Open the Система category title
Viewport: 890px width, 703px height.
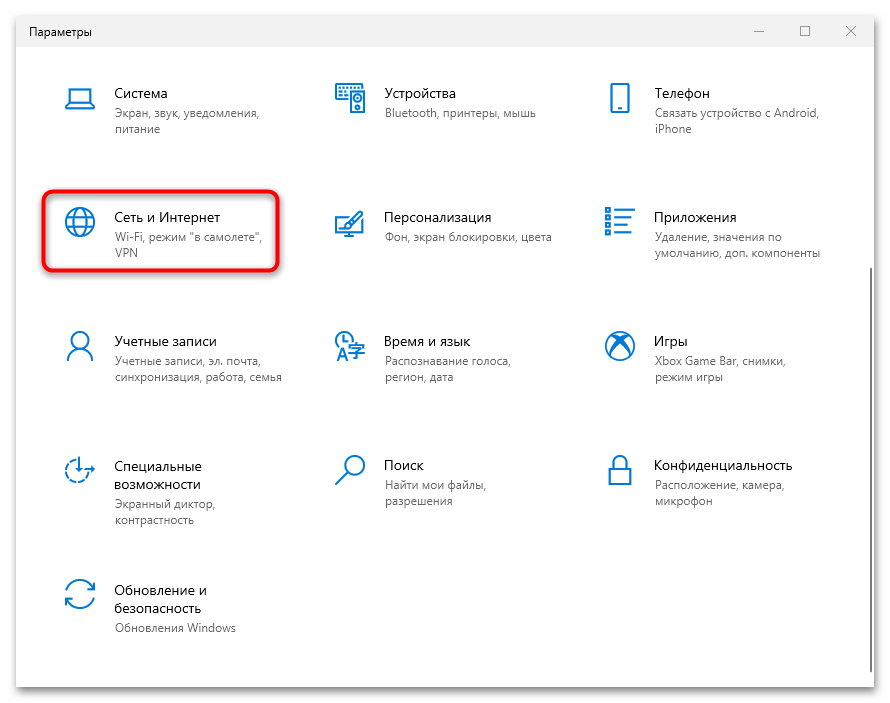tap(141, 94)
